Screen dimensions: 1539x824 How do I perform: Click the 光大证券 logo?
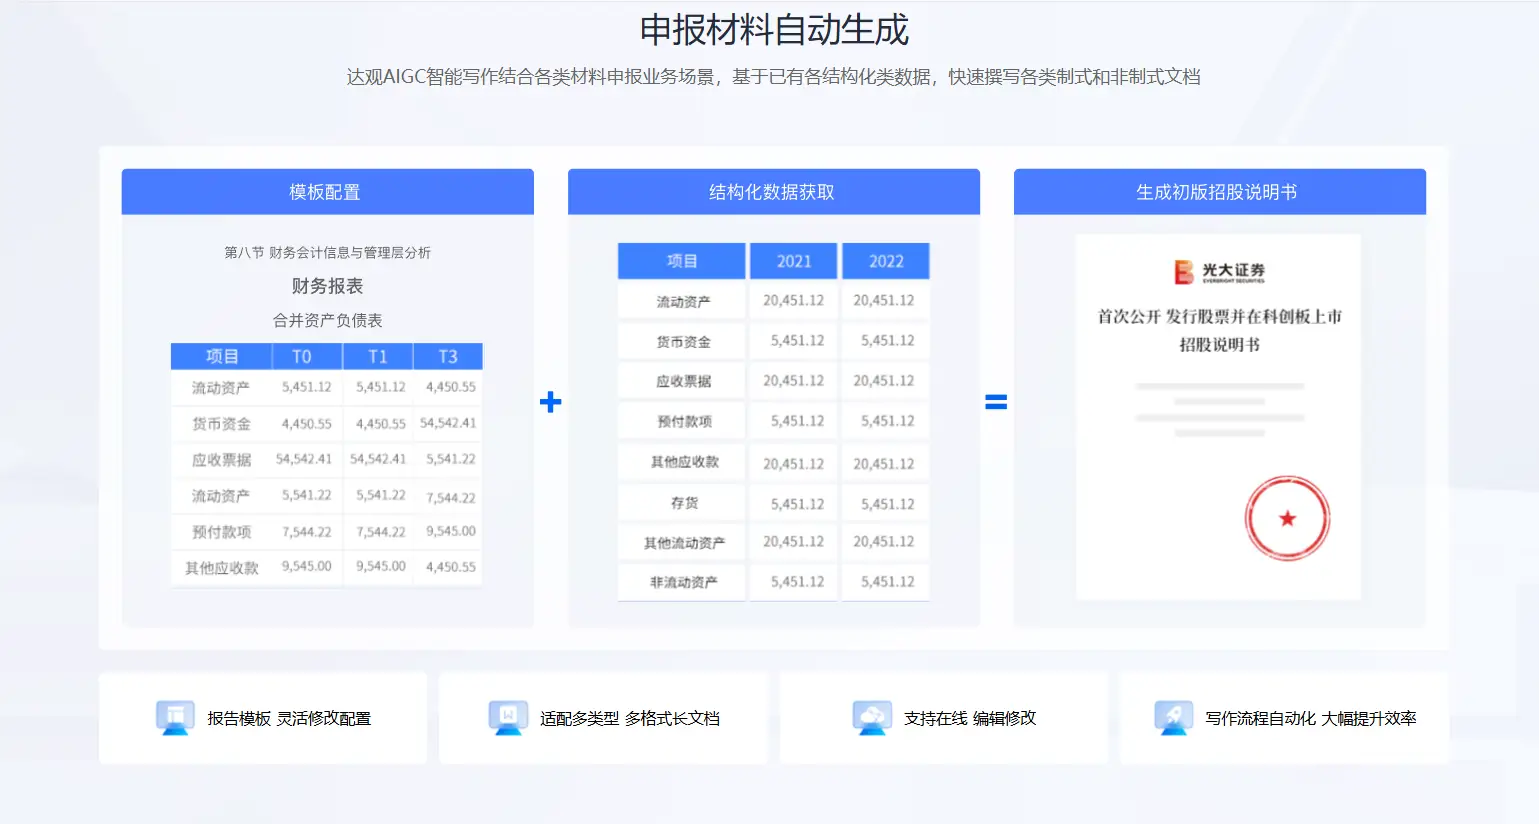(x=1219, y=271)
